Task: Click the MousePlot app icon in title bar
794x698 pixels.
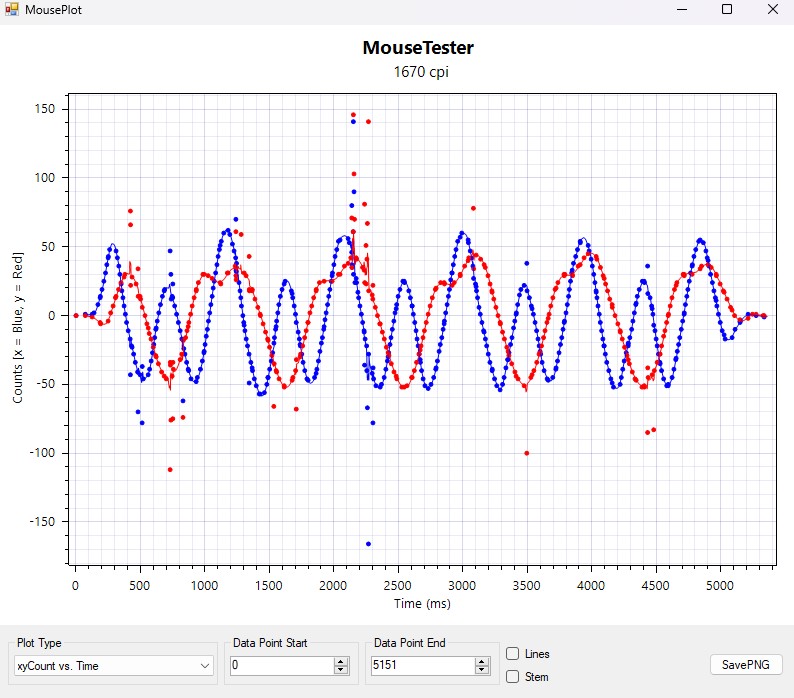Action: 11,10
